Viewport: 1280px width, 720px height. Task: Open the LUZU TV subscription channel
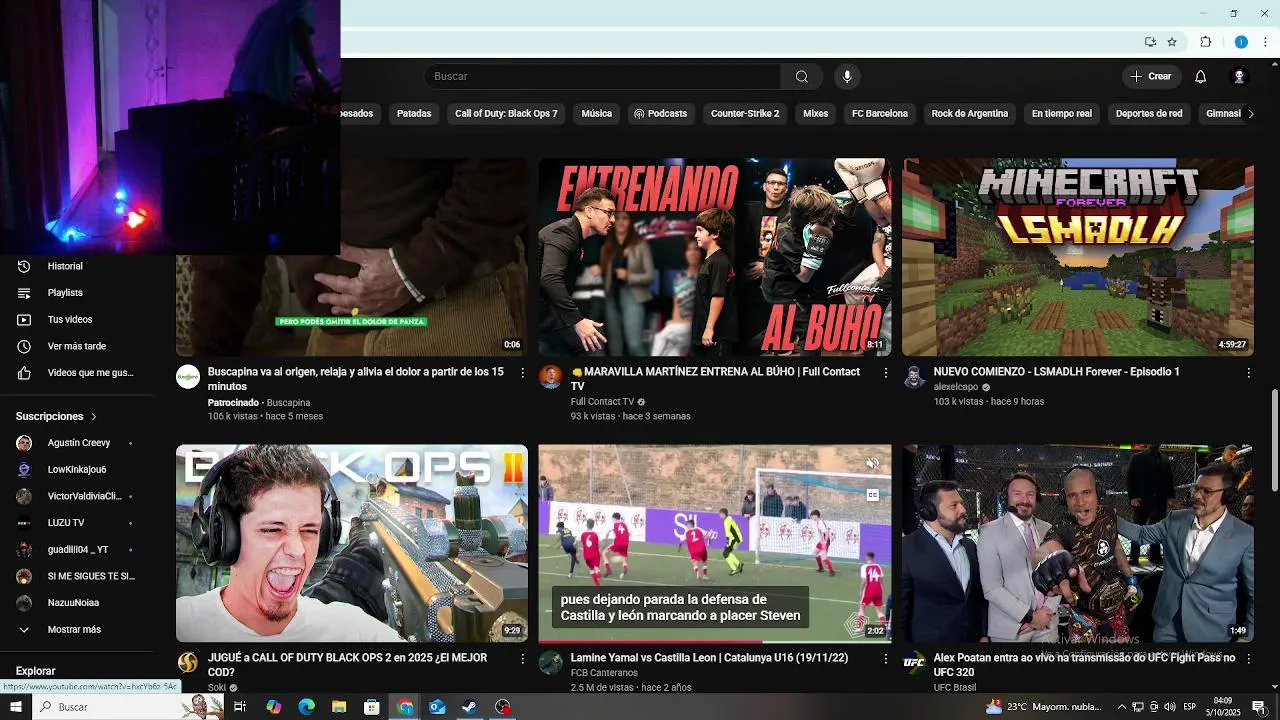(76, 523)
